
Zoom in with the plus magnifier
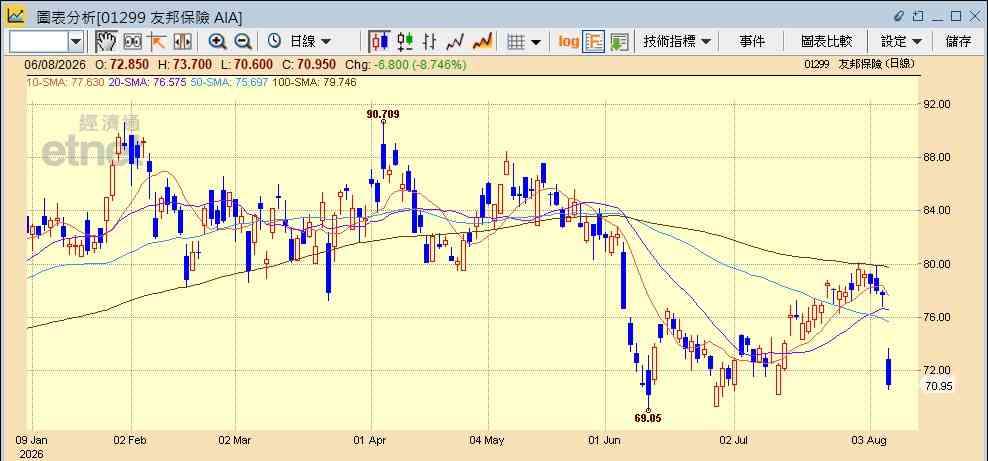pos(217,42)
